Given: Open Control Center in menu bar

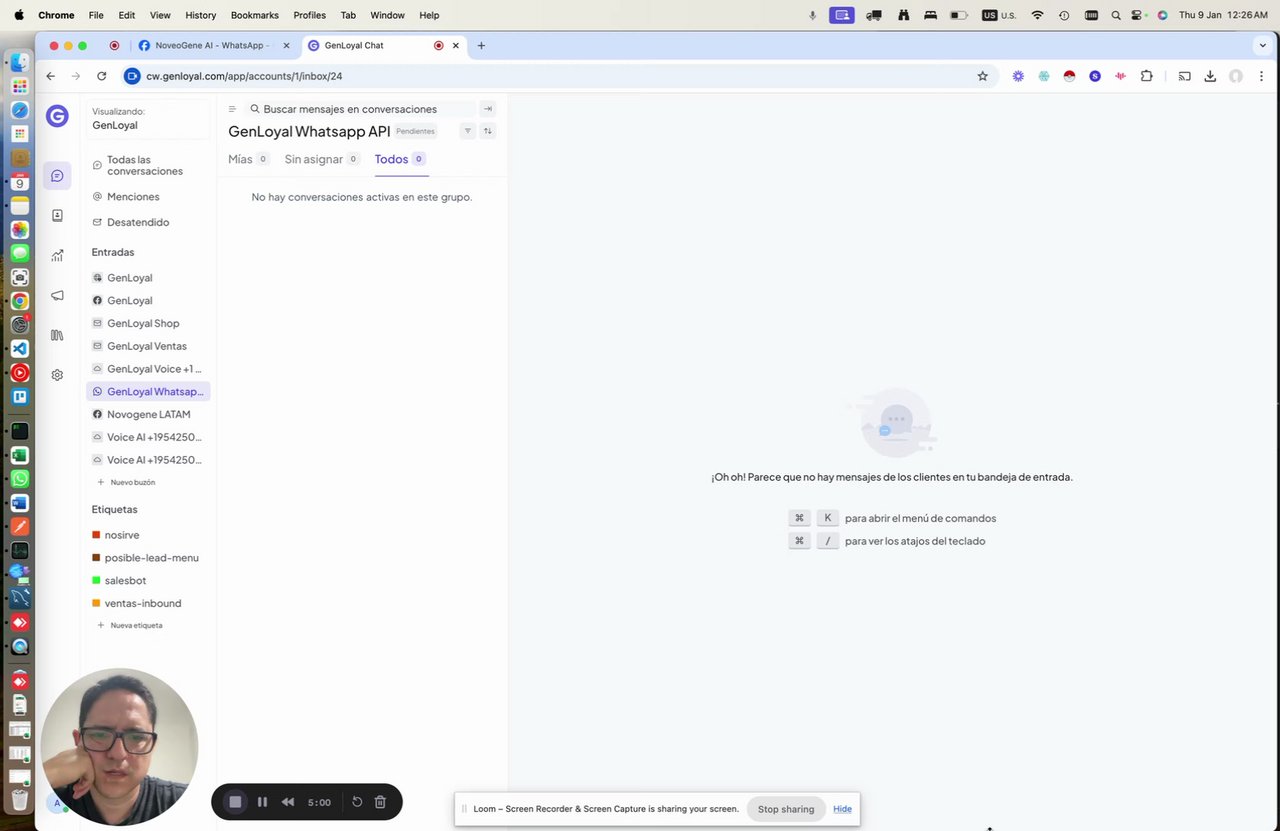Looking at the screenshot, I should click(x=1138, y=15).
